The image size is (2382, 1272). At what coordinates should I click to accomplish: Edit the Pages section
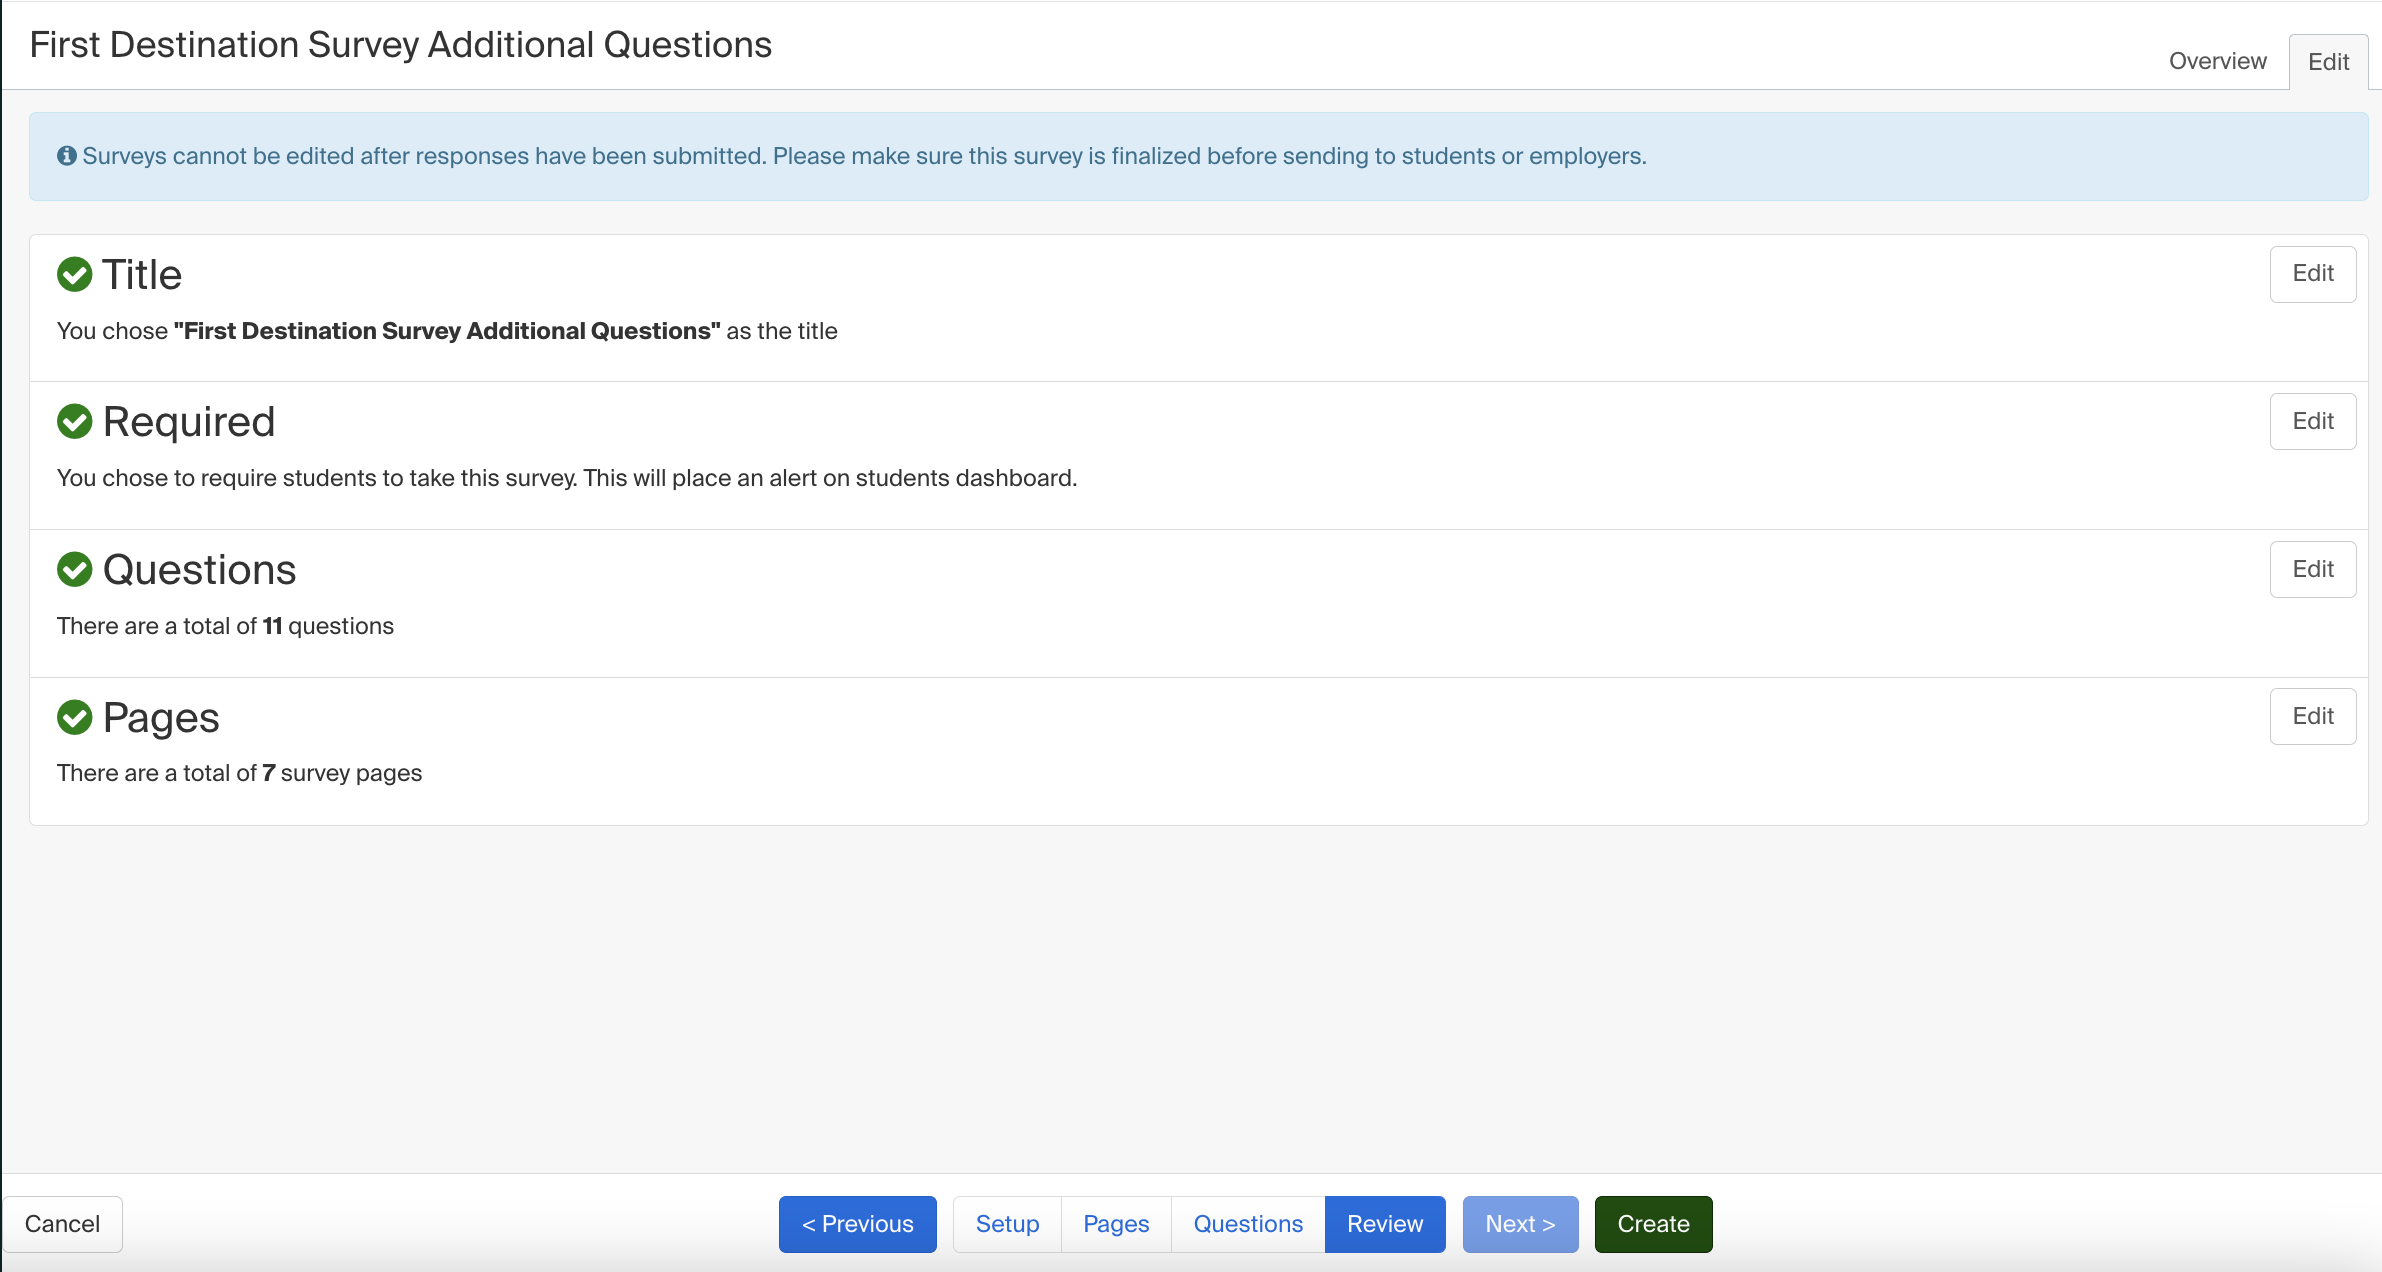pos(2312,716)
